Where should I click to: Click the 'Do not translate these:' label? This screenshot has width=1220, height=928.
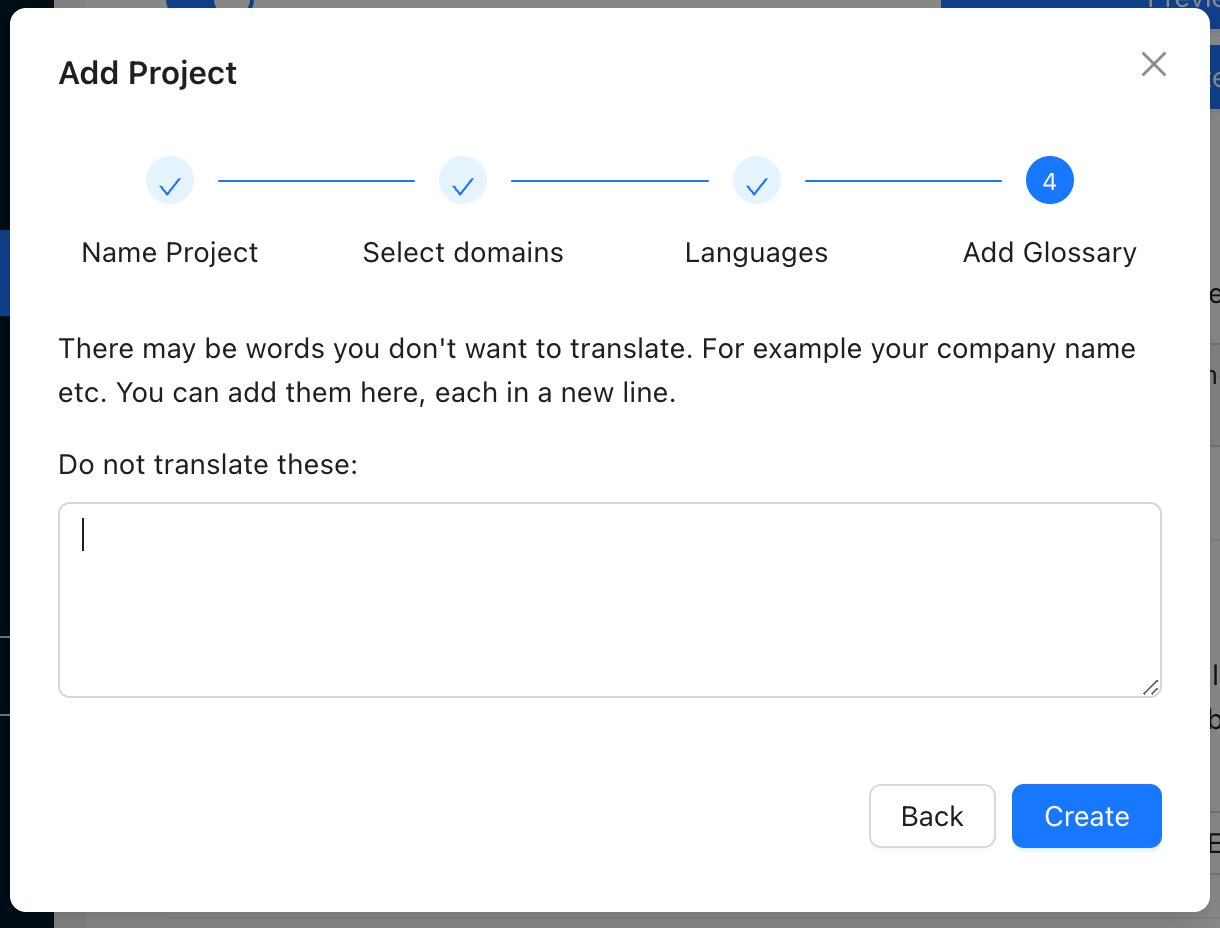[208, 464]
